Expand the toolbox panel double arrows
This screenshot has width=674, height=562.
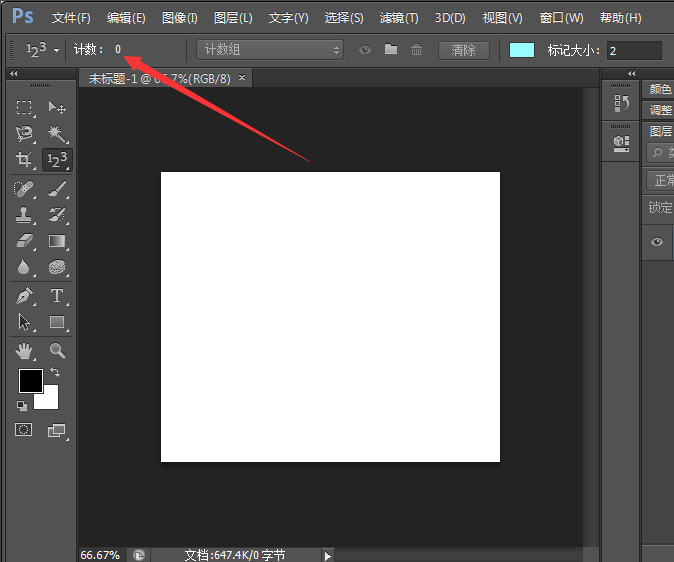(x=14, y=74)
